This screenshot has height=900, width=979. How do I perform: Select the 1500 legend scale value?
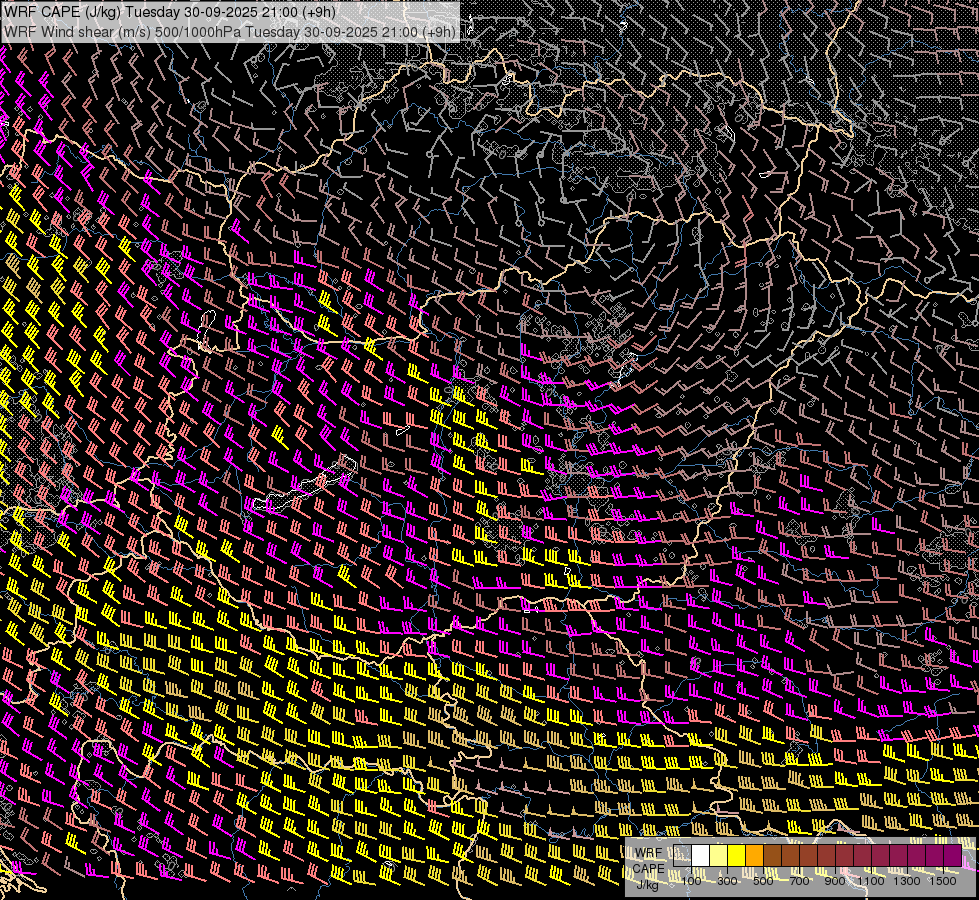point(943,881)
